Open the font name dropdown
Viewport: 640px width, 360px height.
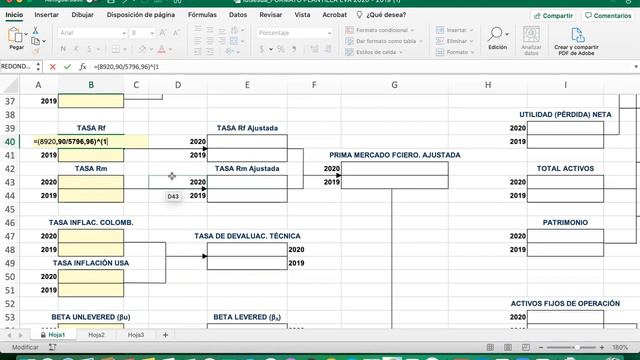tap(124, 33)
